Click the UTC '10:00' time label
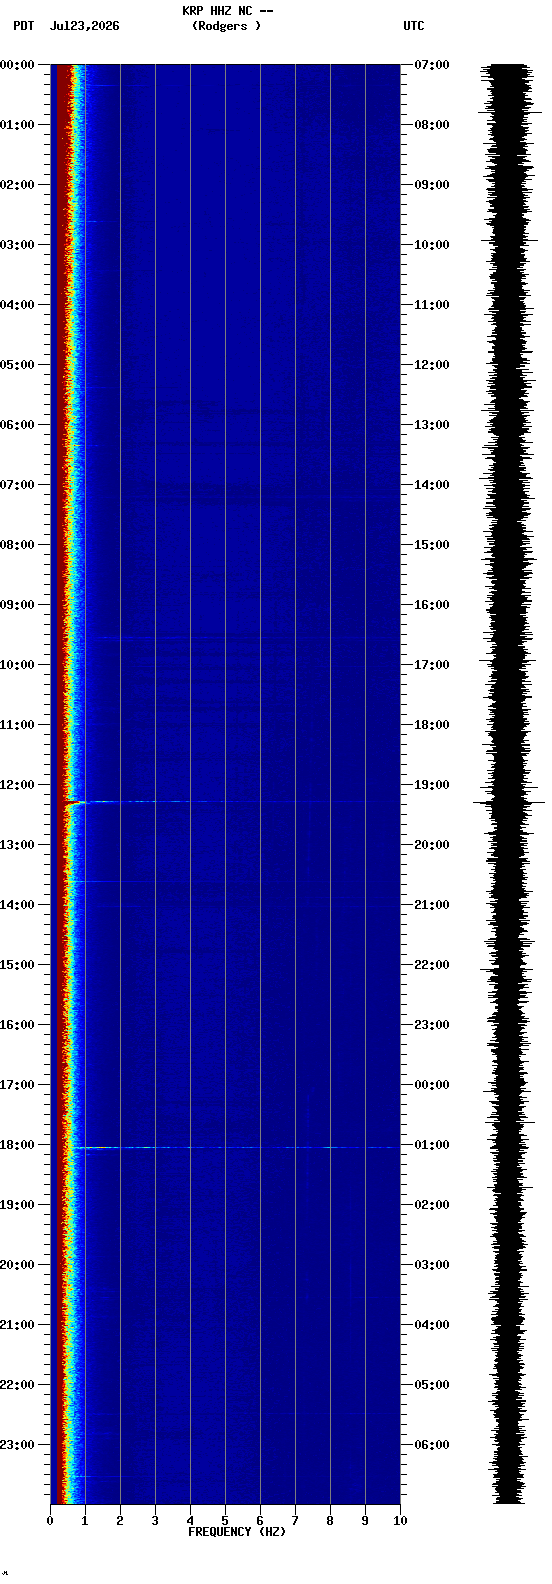The height and width of the screenshot is (1584, 552). (432, 245)
